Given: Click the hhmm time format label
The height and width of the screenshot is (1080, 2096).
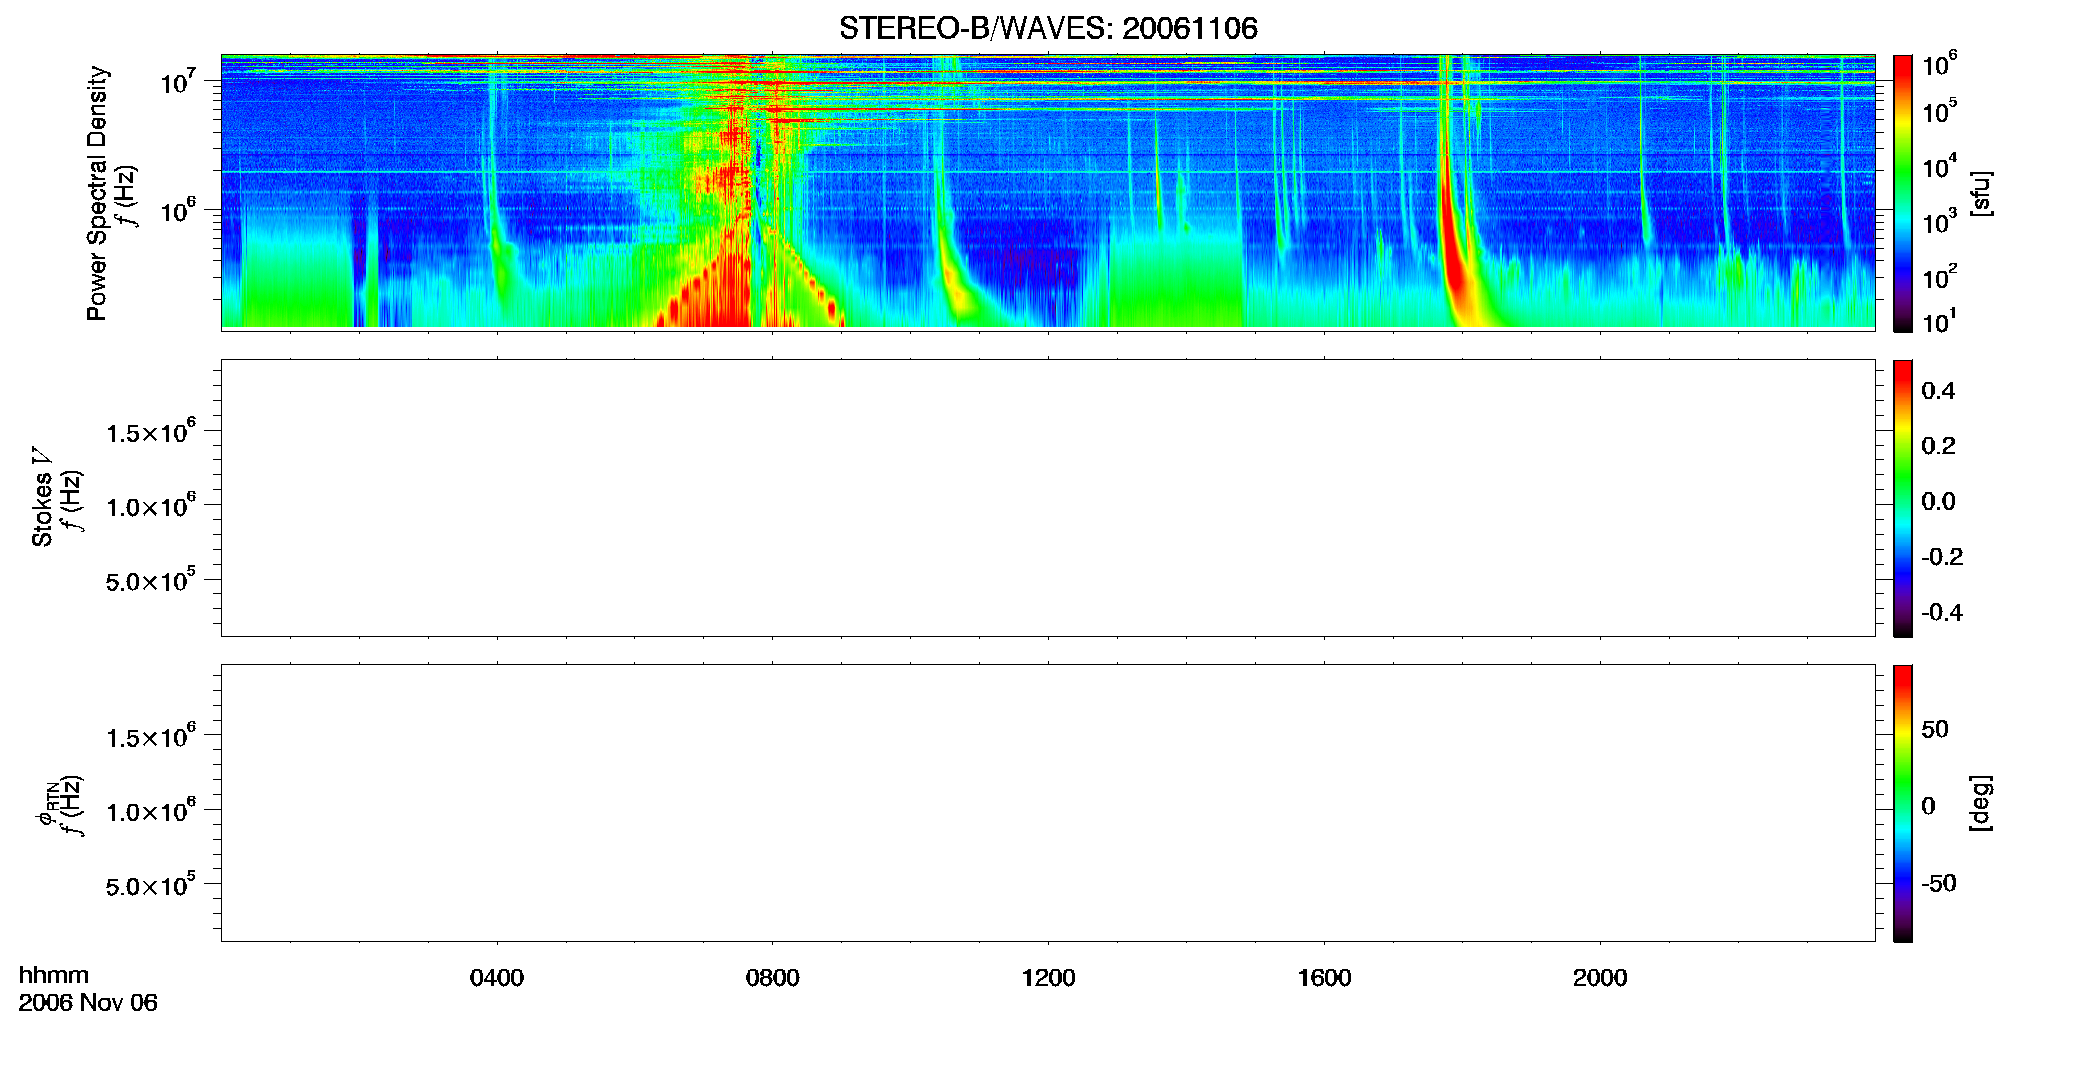Looking at the screenshot, I should (54, 975).
